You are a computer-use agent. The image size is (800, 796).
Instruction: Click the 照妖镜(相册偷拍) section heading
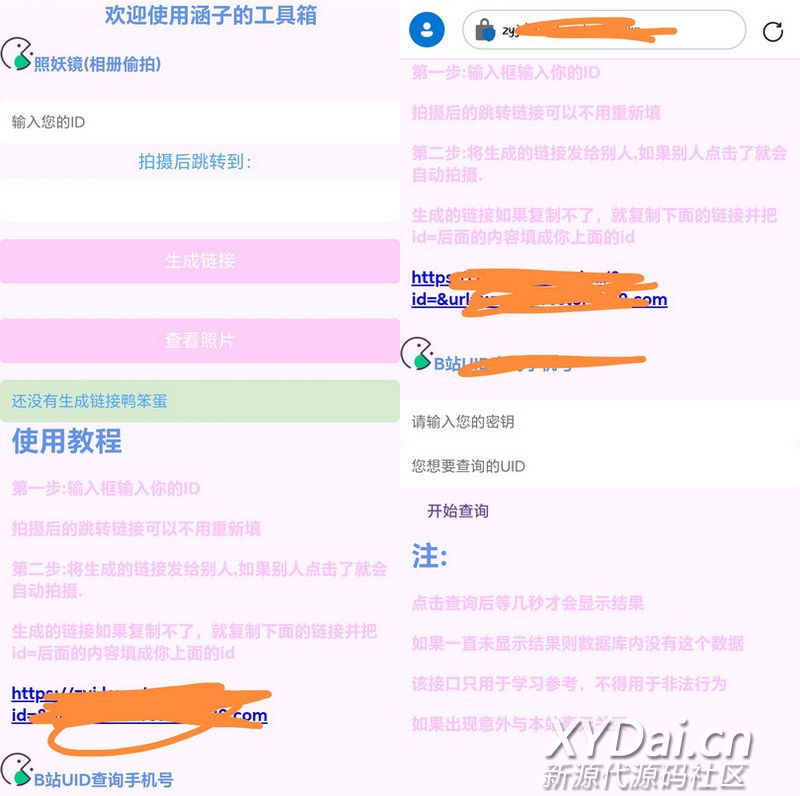tap(97, 64)
